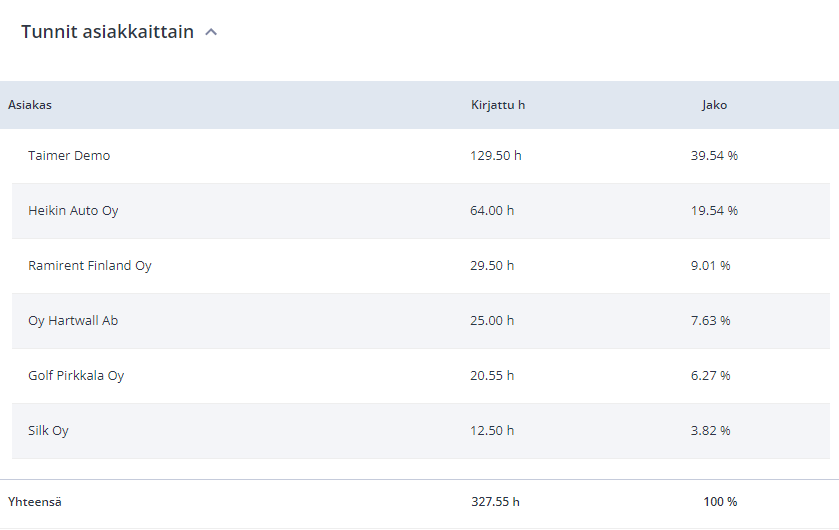
Task: Click the 327.55 h total hours
Action: pyautogui.click(x=495, y=502)
